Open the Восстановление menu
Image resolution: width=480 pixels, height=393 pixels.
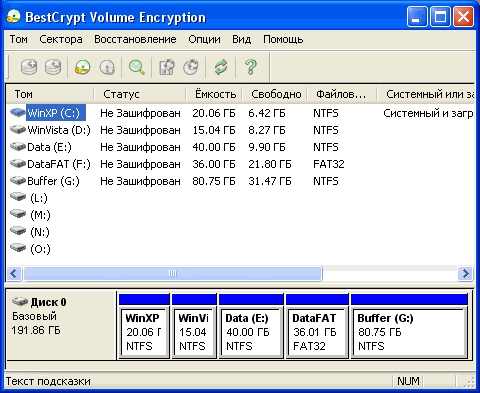point(135,39)
